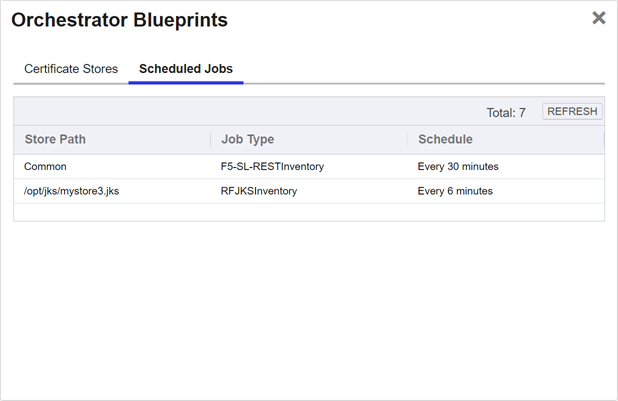Select the Common store path row
Viewport: 618px width, 401px height.
[x=45, y=166]
